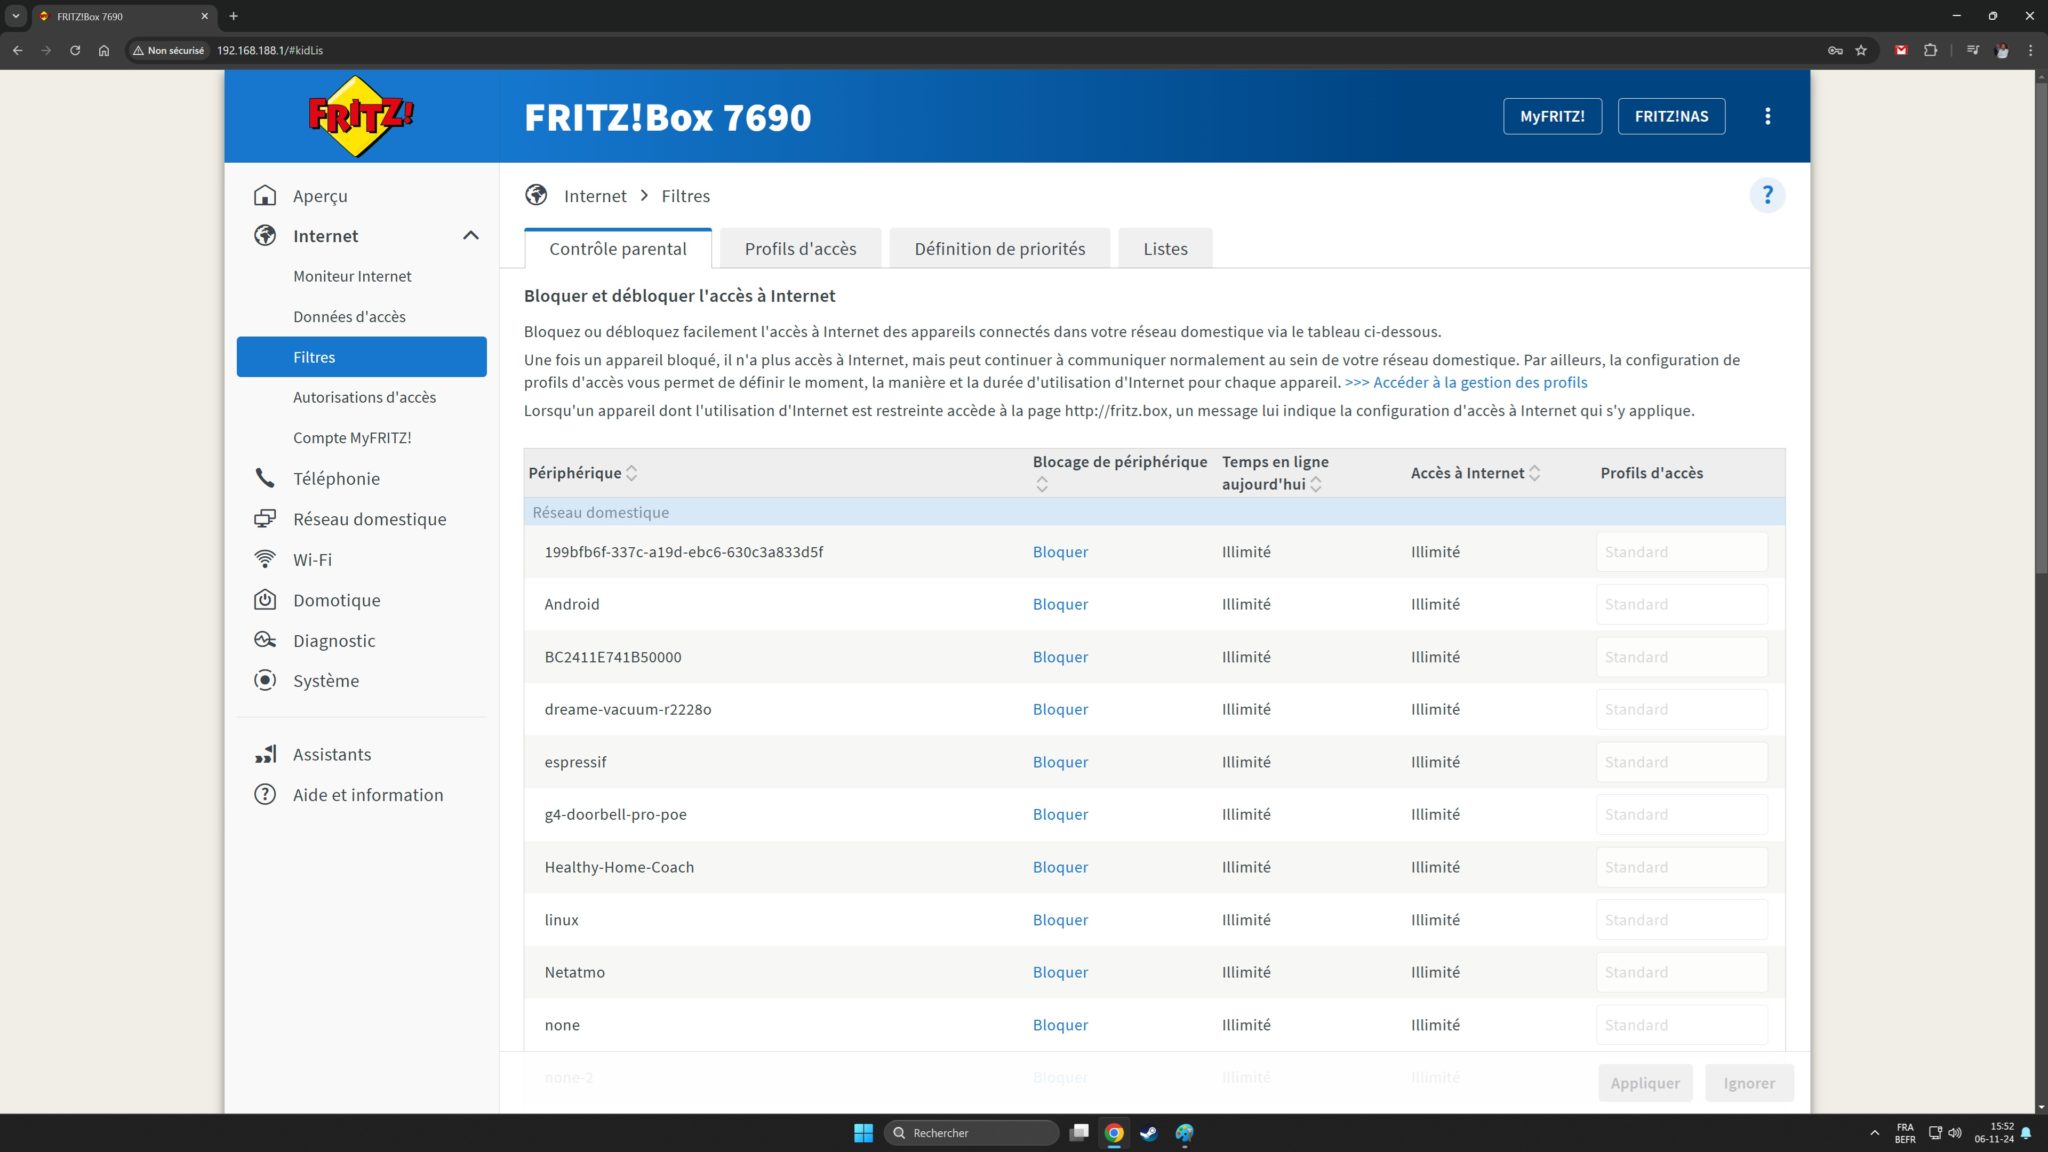Click the MyFRITZ! button

pyautogui.click(x=1552, y=116)
